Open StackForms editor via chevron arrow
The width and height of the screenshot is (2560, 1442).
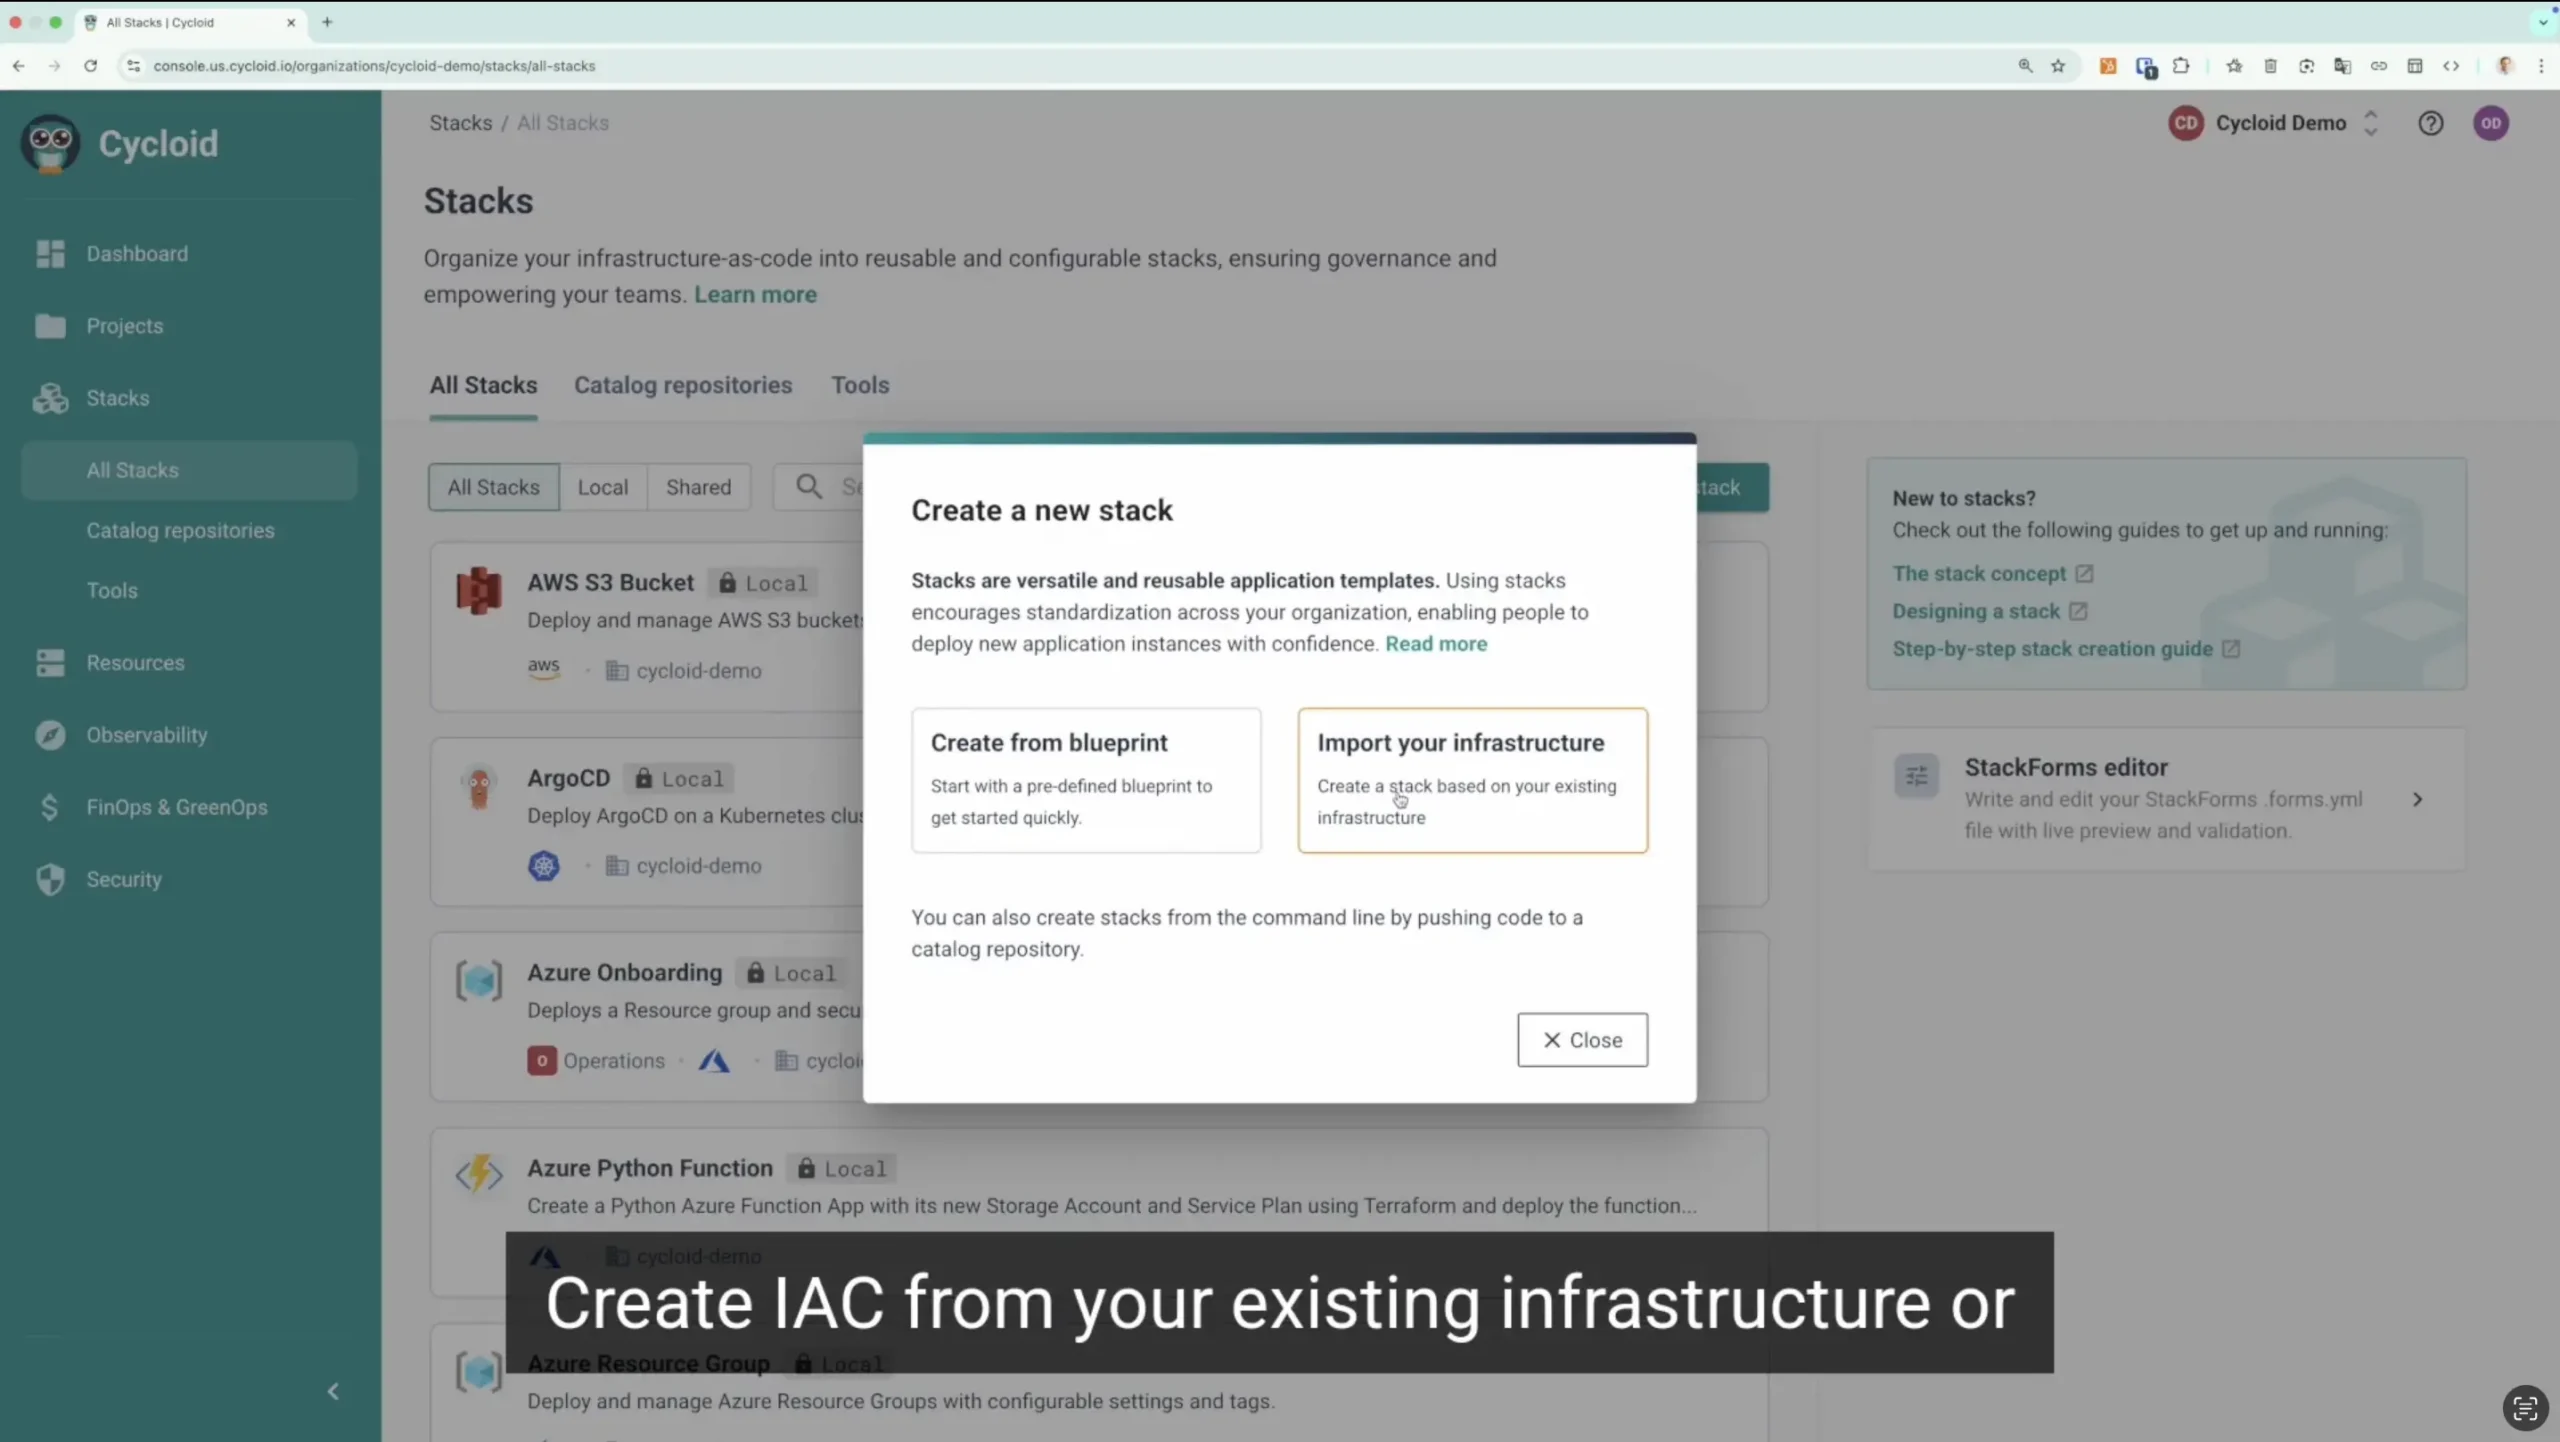[x=2417, y=800]
